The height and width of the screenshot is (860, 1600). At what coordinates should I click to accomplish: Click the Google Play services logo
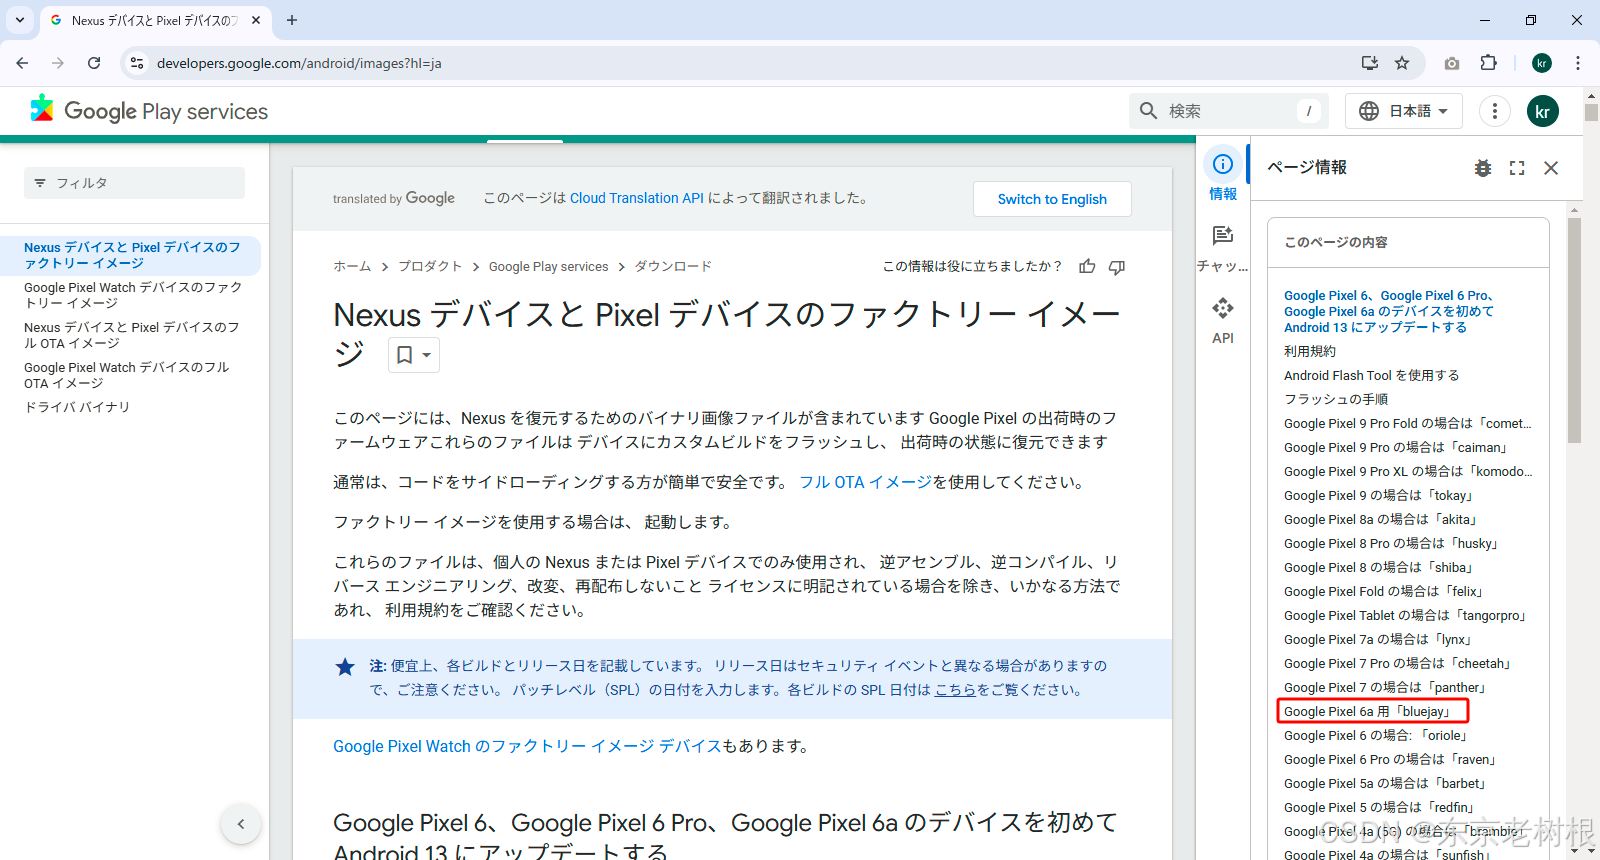150,110
